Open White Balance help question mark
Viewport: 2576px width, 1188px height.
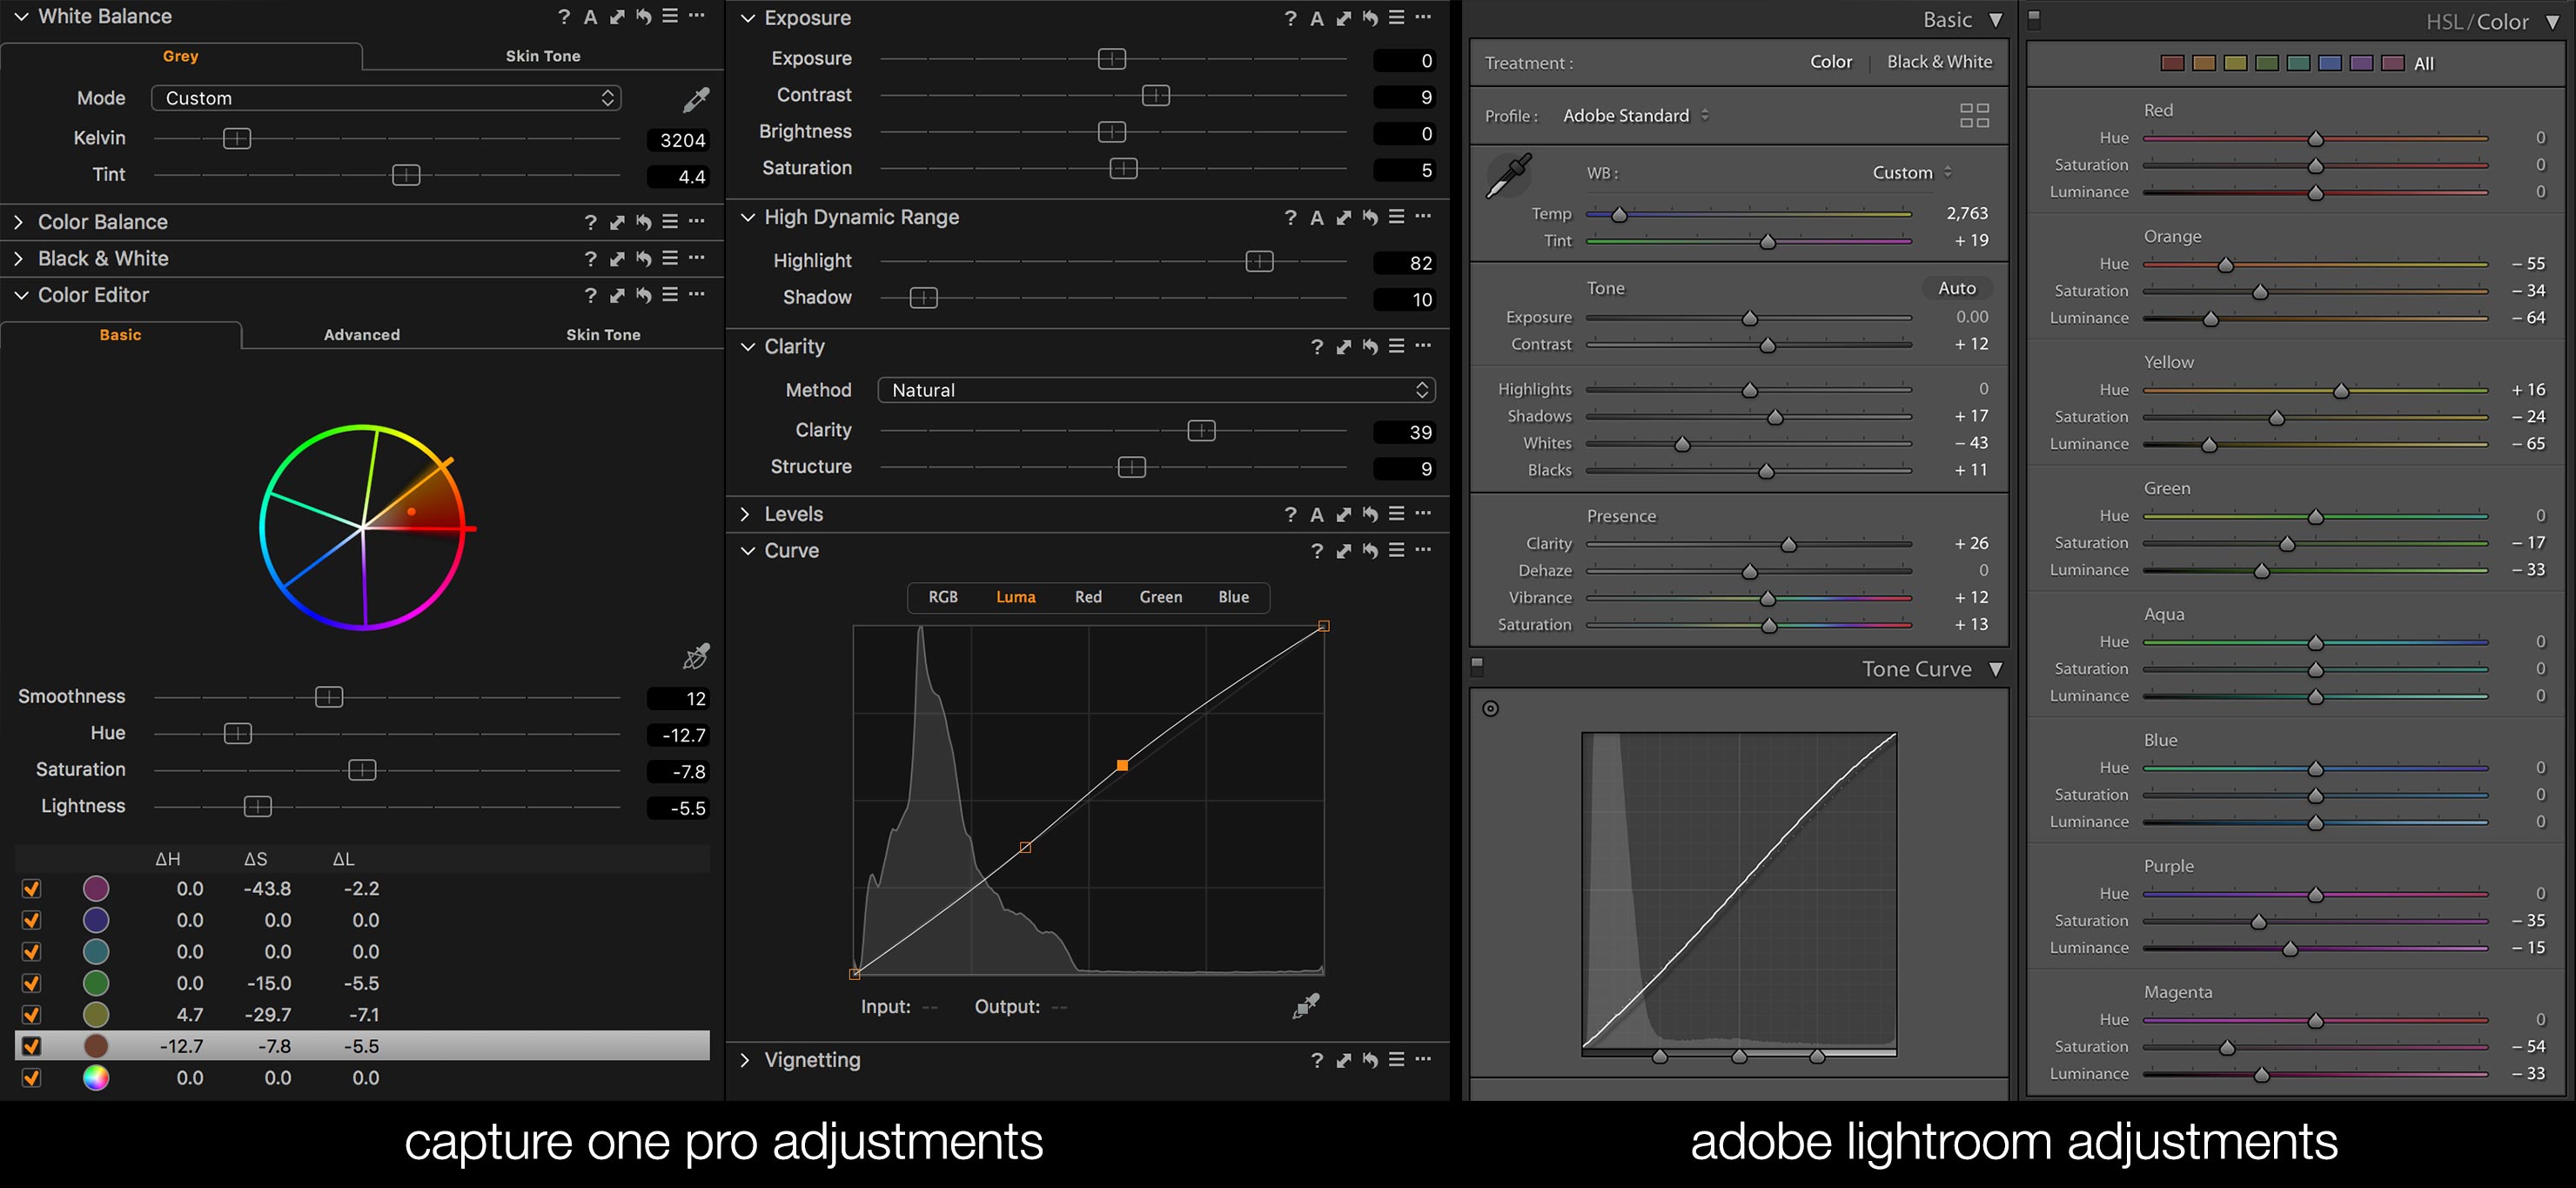click(x=564, y=17)
